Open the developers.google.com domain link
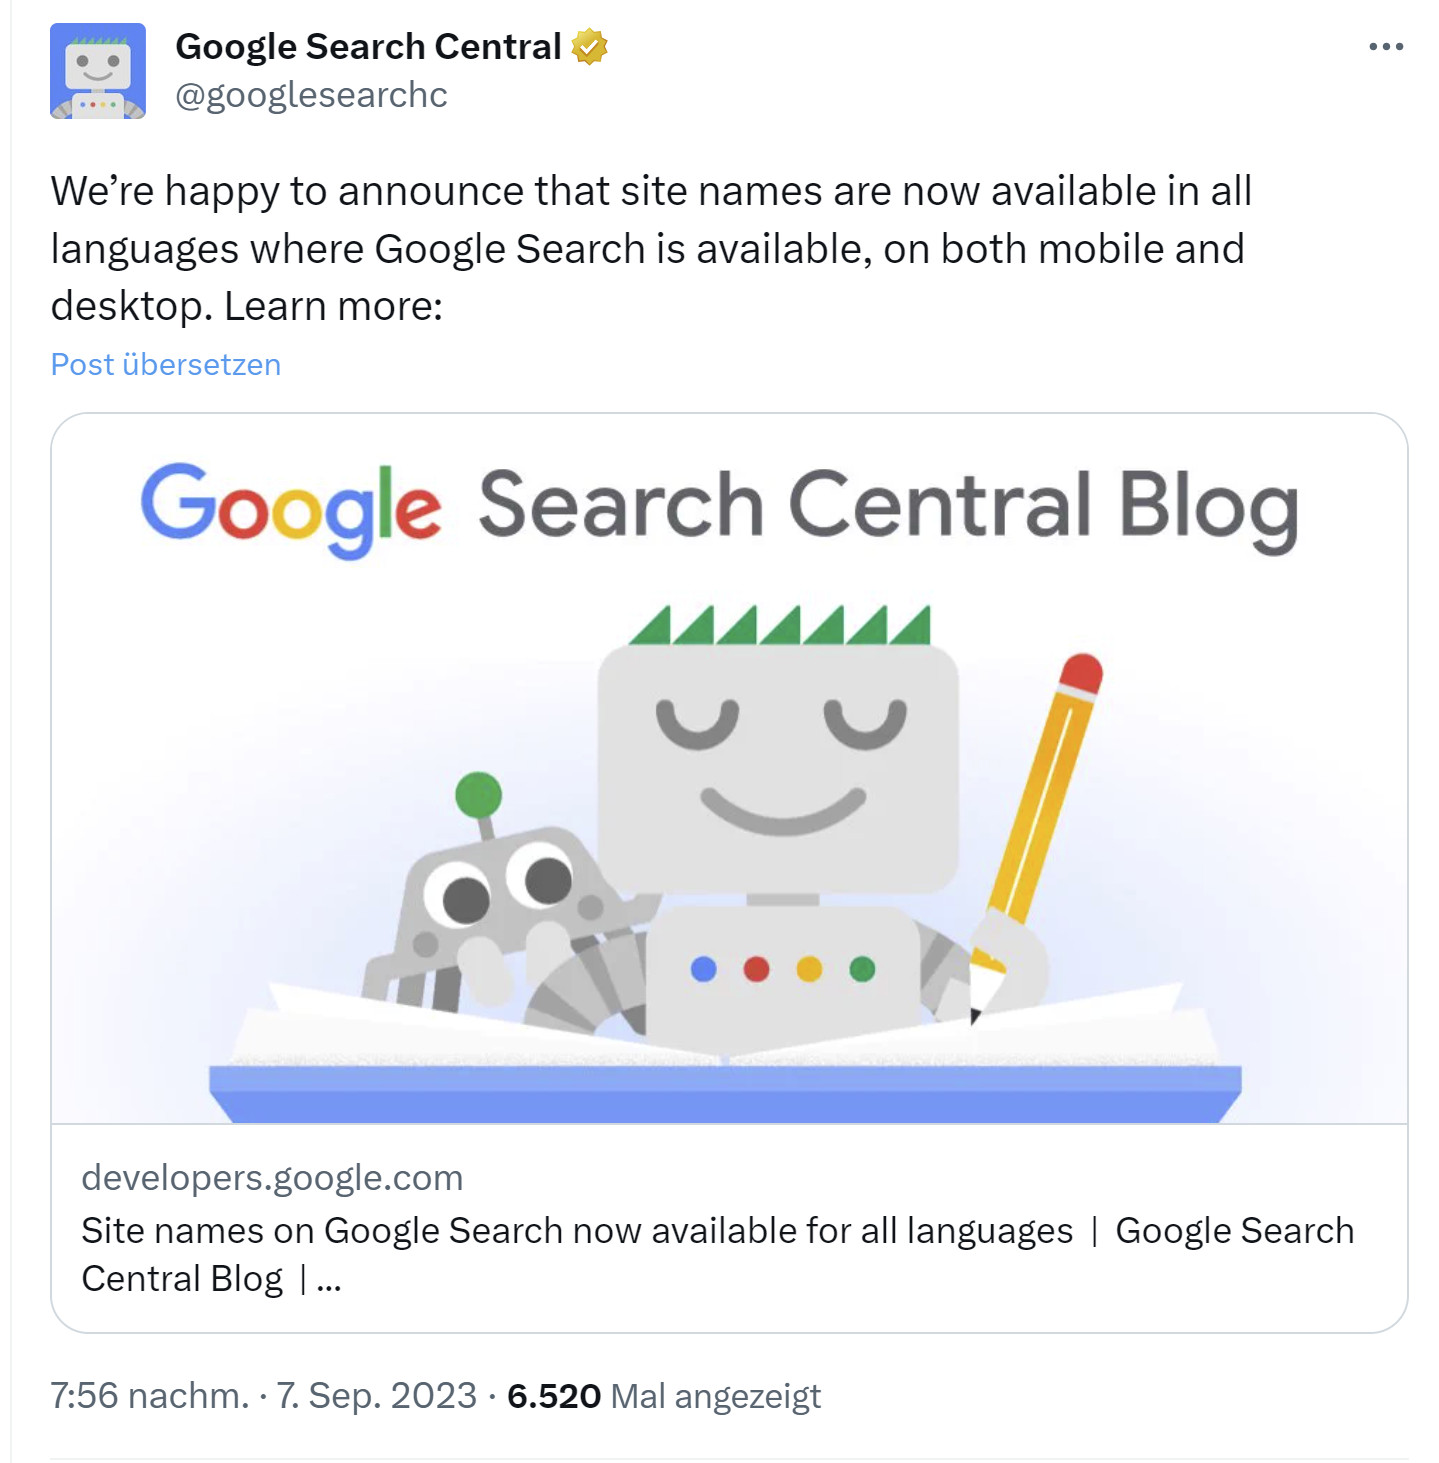 272,1178
